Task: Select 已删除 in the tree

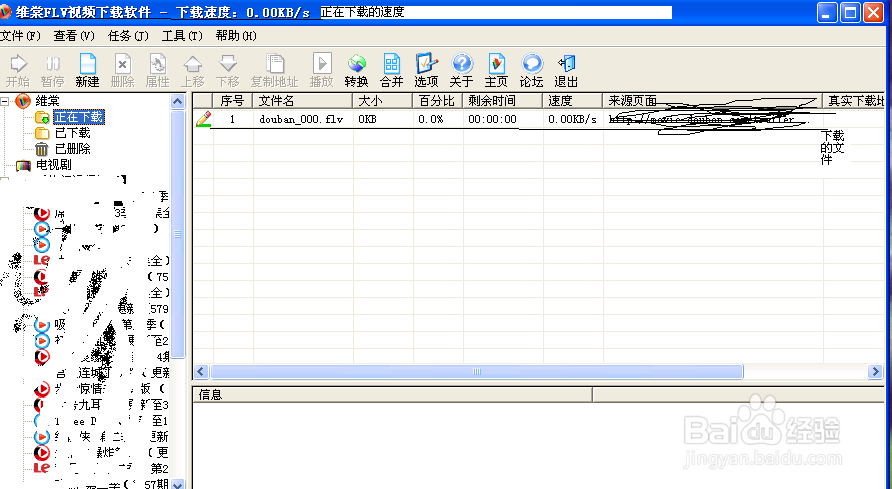Action: click(x=72, y=149)
